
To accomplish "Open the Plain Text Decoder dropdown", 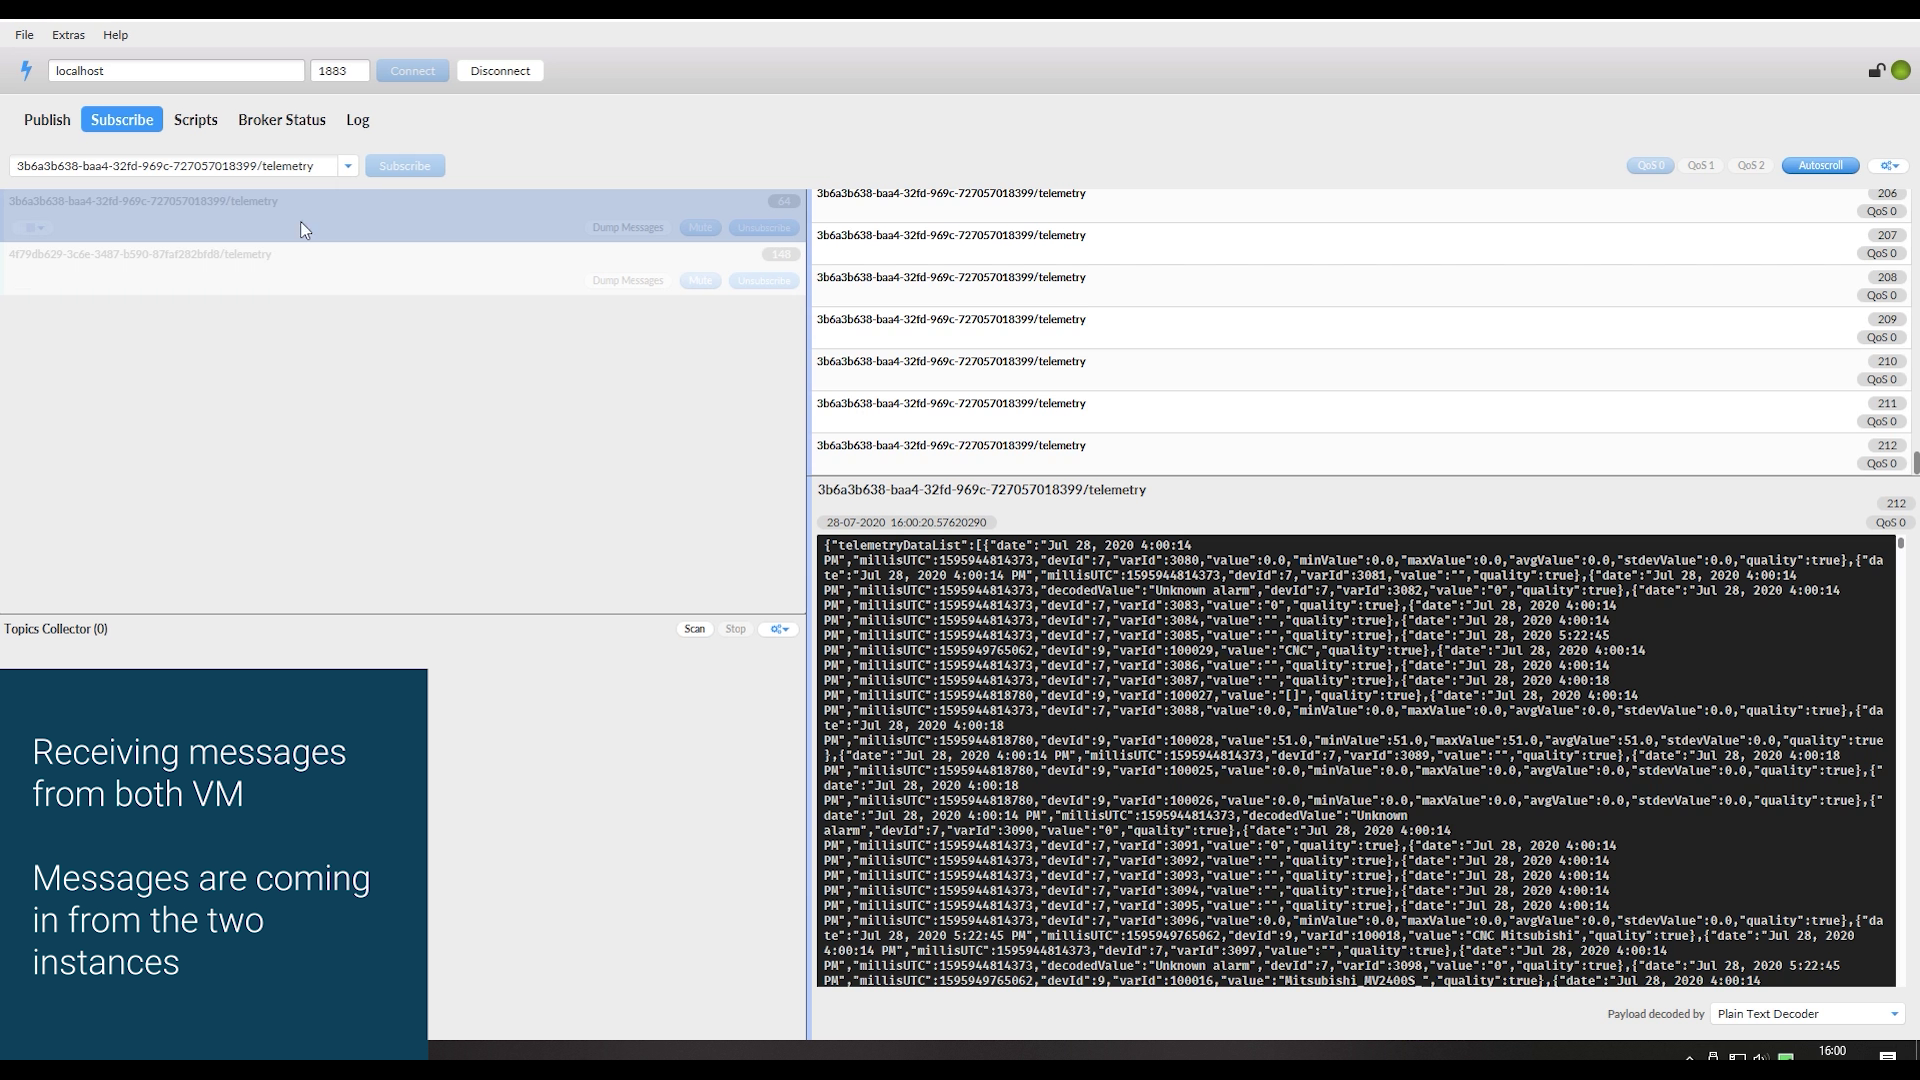I will [1807, 1014].
